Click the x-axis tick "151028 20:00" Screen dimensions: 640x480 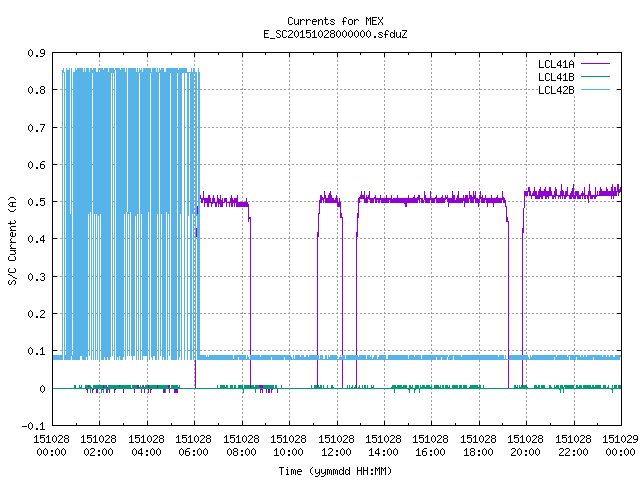tap(525, 445)
